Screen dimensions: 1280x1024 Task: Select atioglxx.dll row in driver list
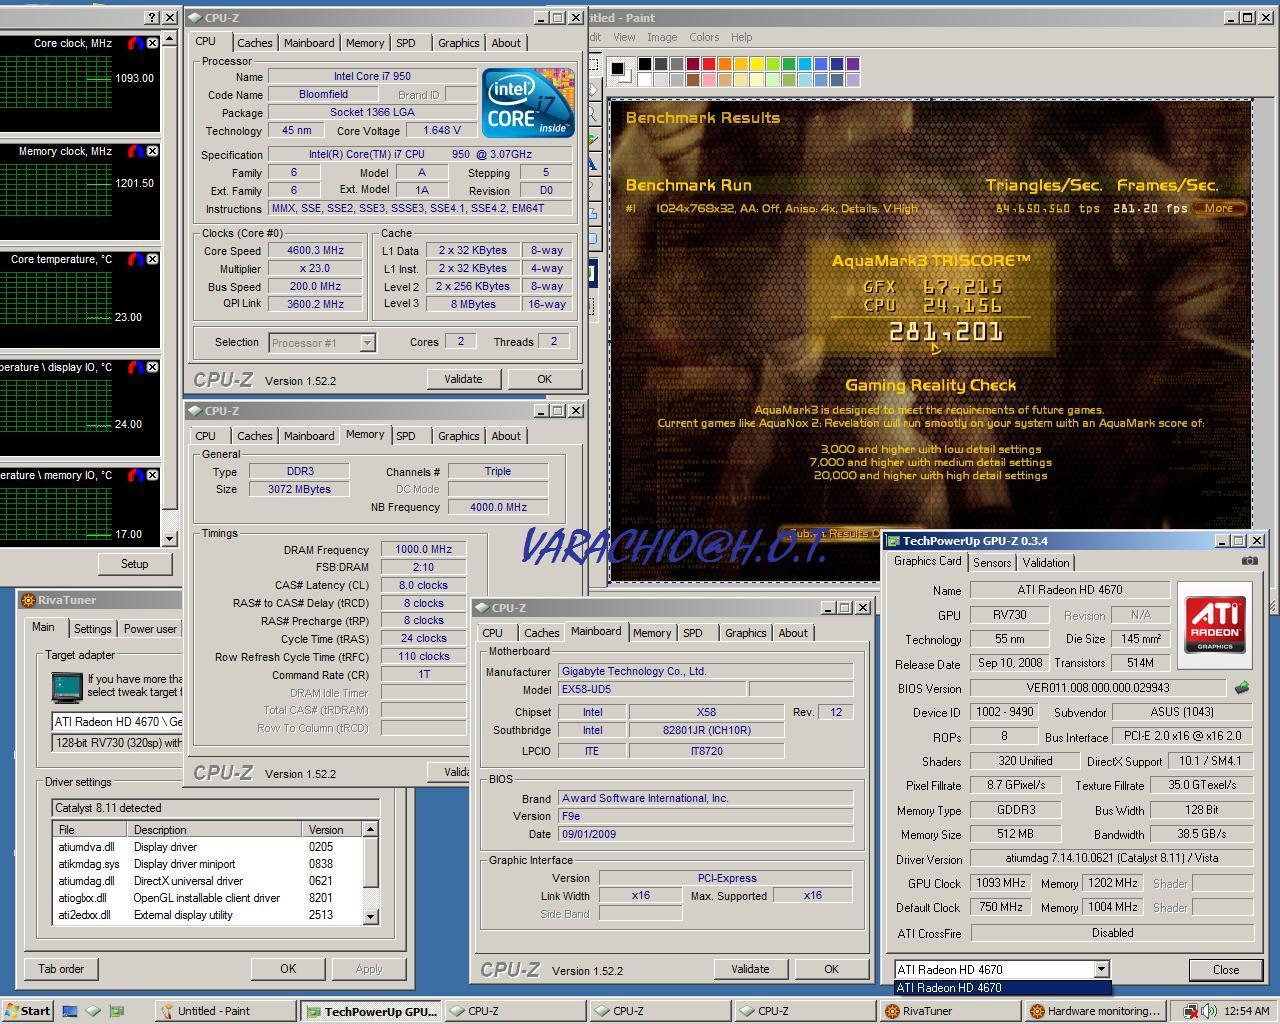click(x=208, y=898)
